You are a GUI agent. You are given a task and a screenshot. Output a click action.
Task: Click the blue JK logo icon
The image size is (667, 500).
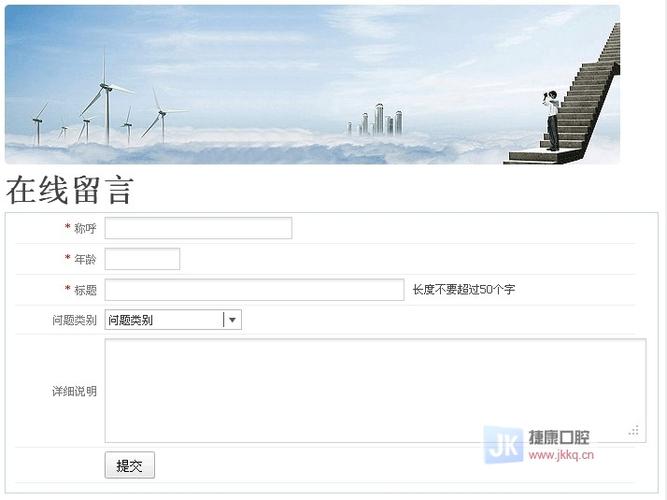(503, 445)
